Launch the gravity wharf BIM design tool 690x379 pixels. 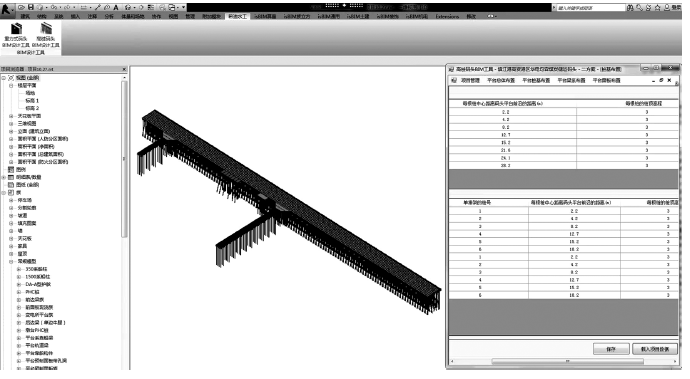[x=16, y=35]
